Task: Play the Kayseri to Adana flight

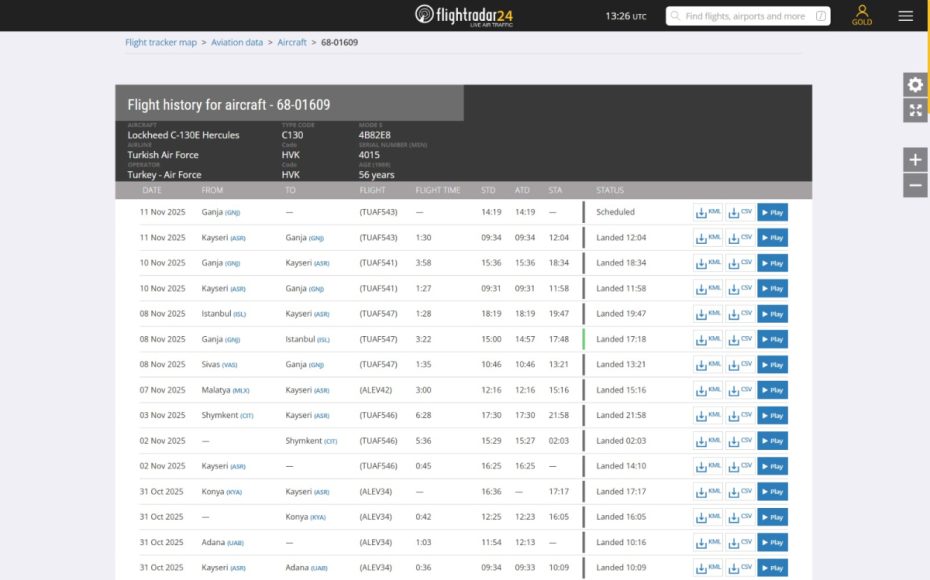Action: point(772,568)
